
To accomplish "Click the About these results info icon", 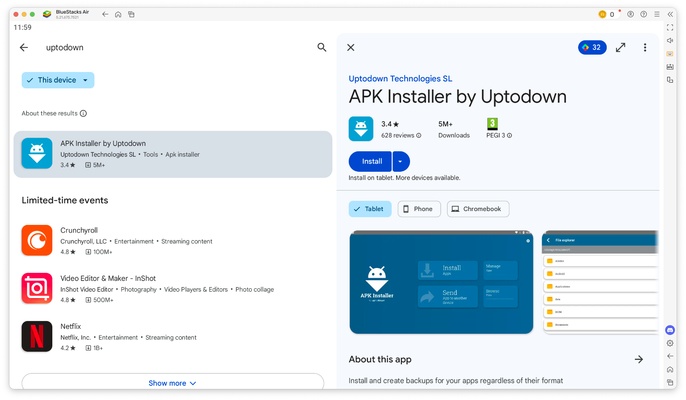I will coord(83,113).
